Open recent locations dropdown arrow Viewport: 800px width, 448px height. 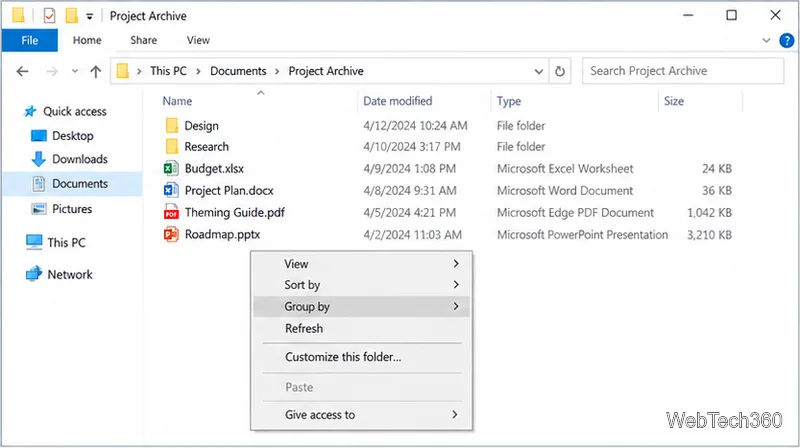pyautogui.click(x=75, y=71)
